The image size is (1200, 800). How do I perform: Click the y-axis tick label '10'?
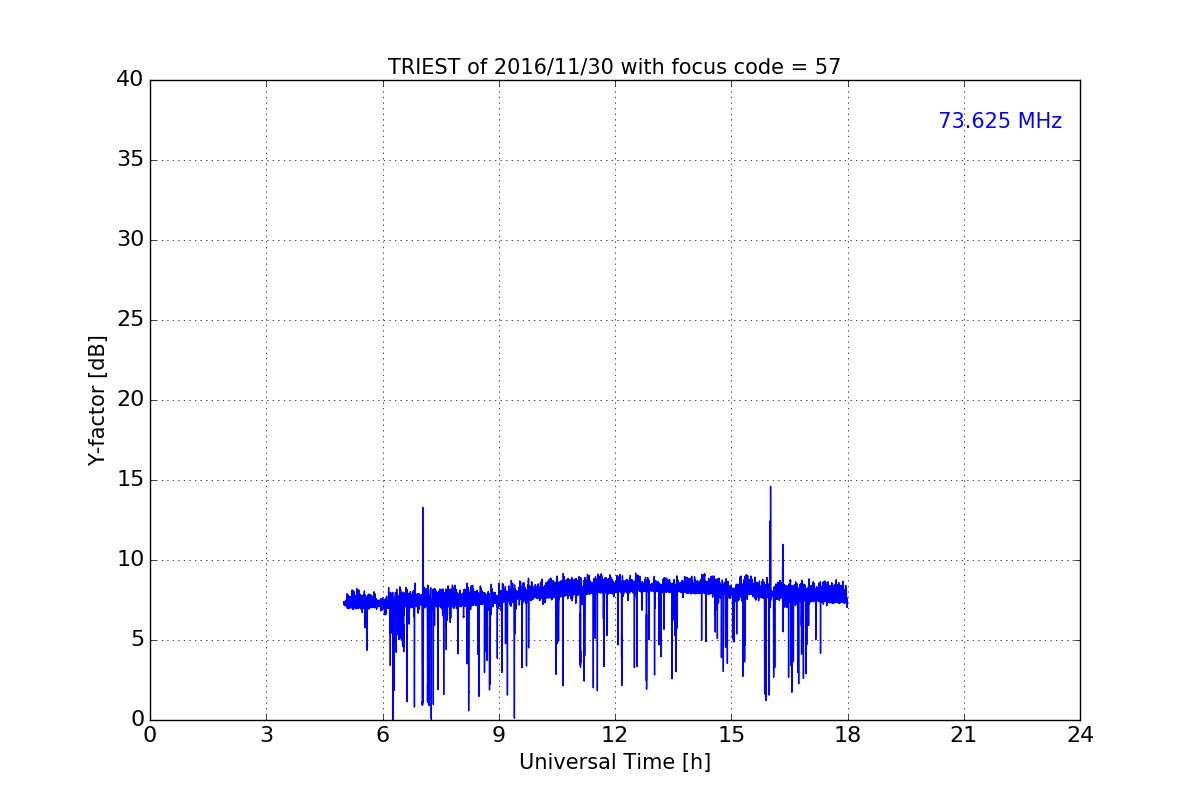[x=129, y=560]
